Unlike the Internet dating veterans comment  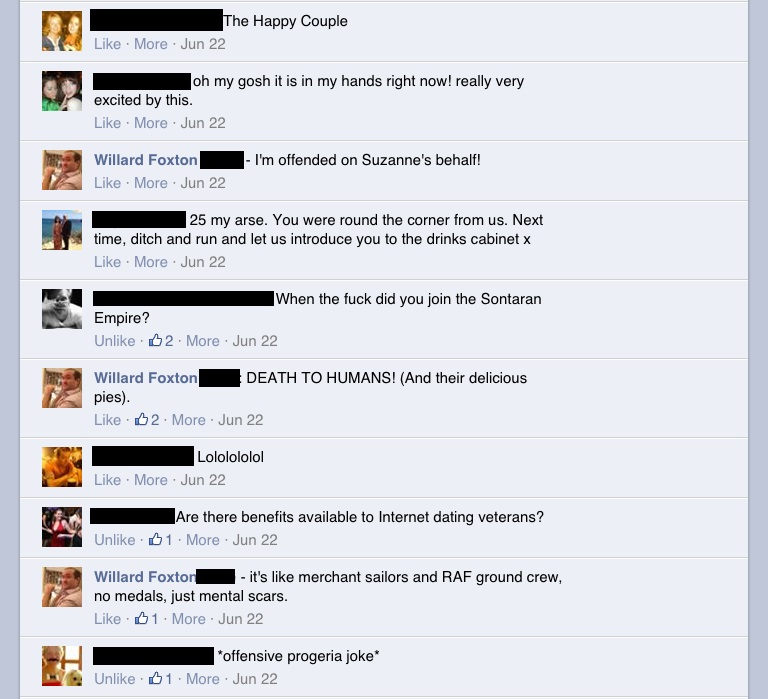pyautogui.click(x=115, y=540)
